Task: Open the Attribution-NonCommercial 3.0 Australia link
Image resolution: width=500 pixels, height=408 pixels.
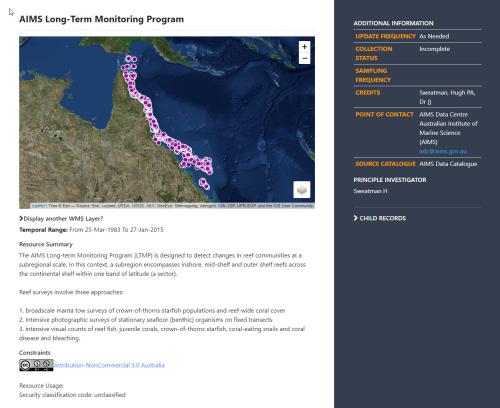Action: tap(109, 365)
